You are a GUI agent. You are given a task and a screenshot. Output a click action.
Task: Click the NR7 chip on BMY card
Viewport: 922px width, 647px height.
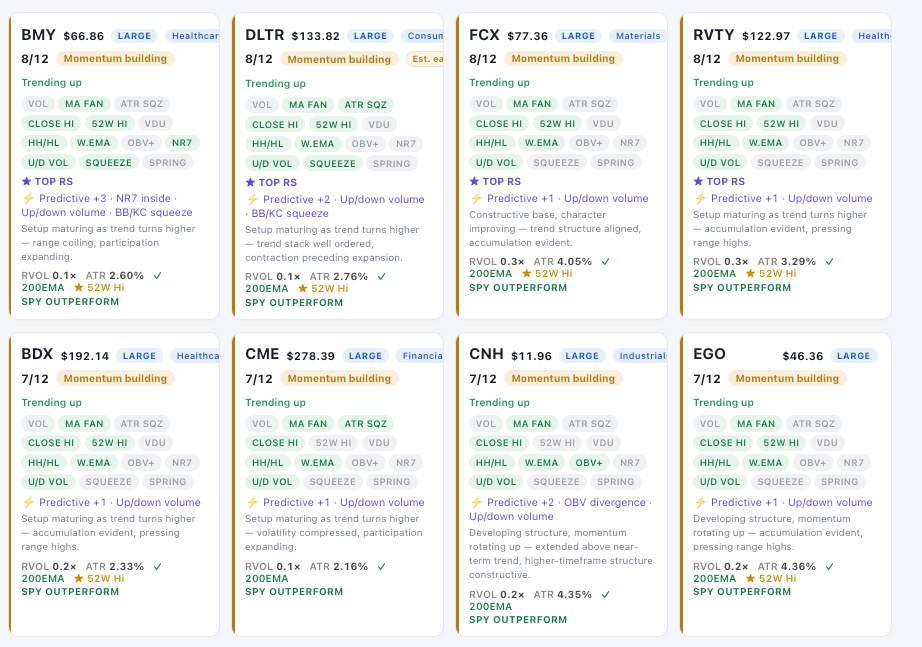coord(182,143)
